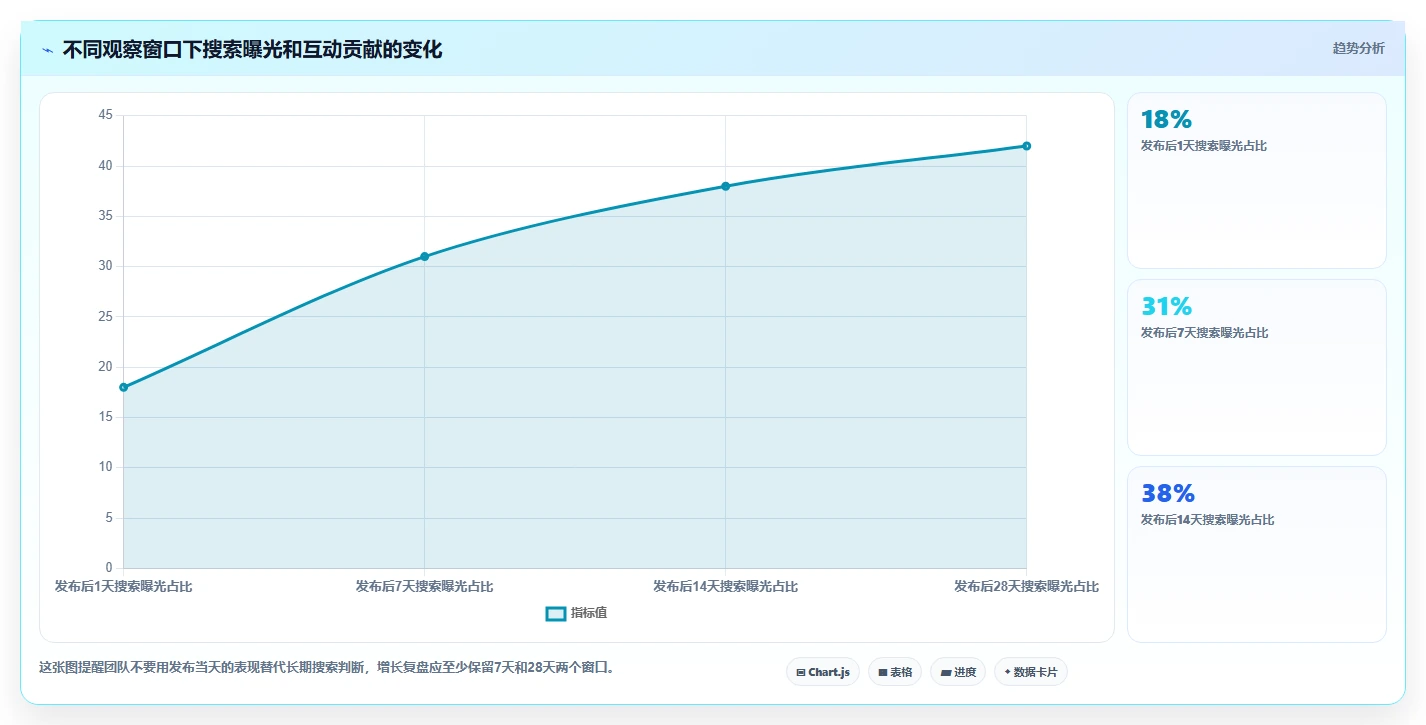Viewport: 1426px width, 725px height.
Task: Select the 数据卡片 tag chip
Action: pyautogui.click(x=1031, y=672)
